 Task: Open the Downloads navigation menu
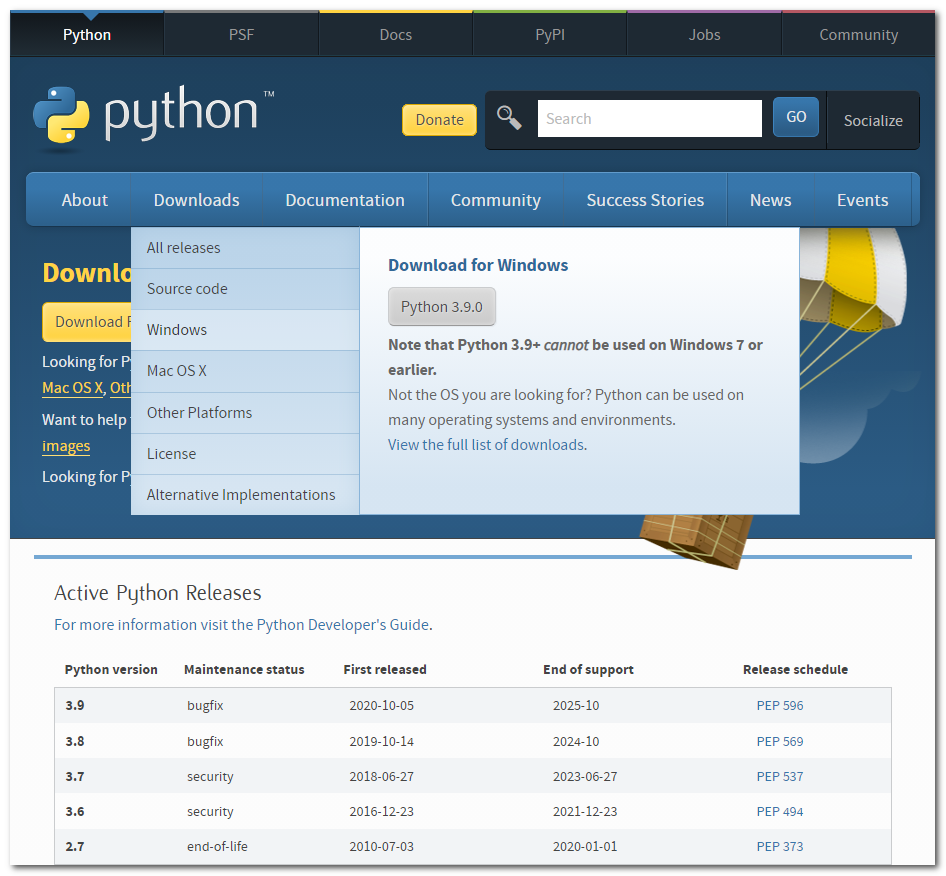tap(197, 200)
